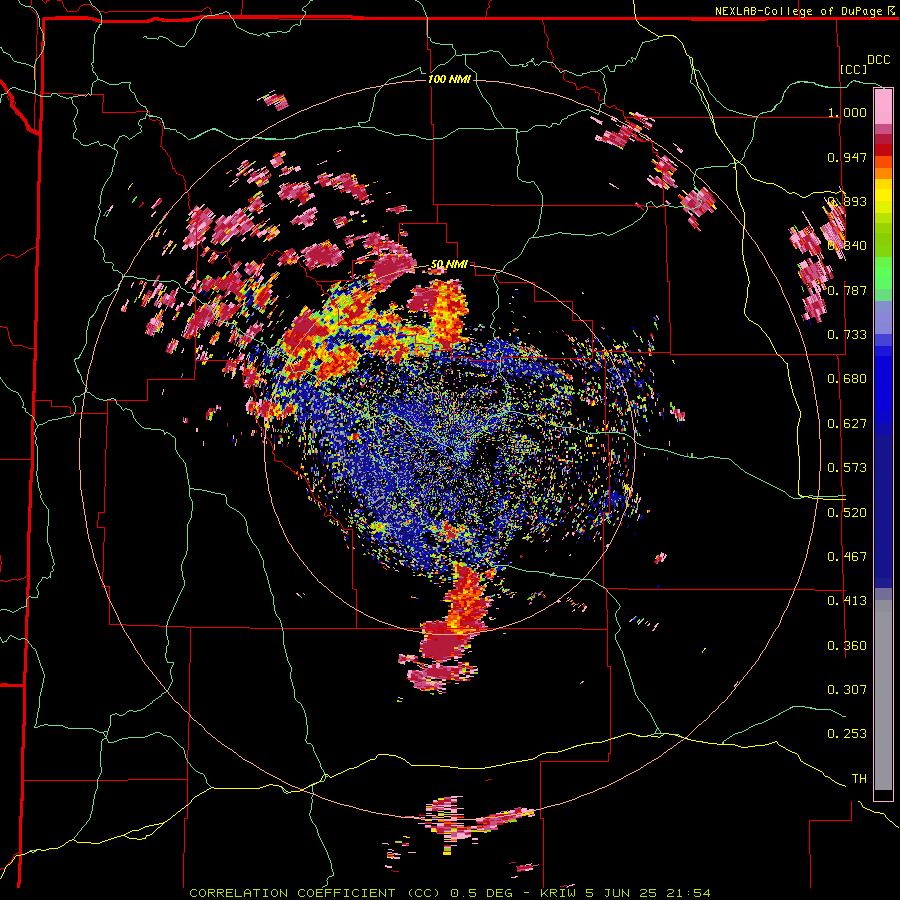Select the 0.360 scale value
This screenshot has height=900, width=900.
847,646
